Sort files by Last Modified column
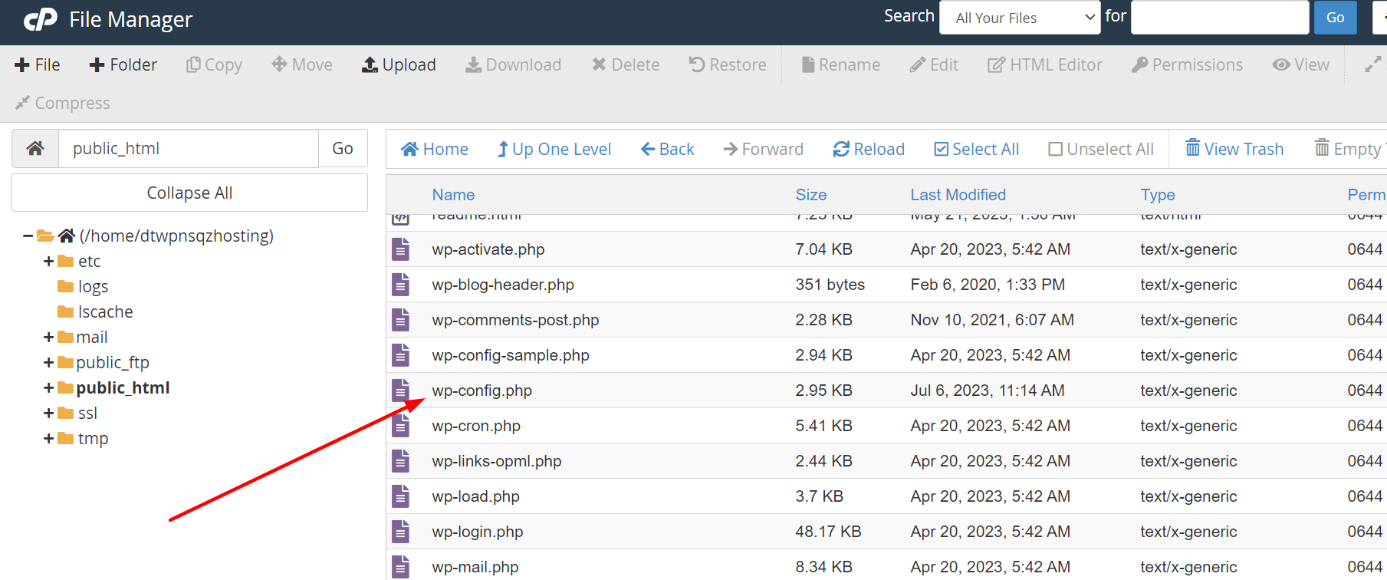The width and height of the screenshot is (1387, 580). pos(958,194)
